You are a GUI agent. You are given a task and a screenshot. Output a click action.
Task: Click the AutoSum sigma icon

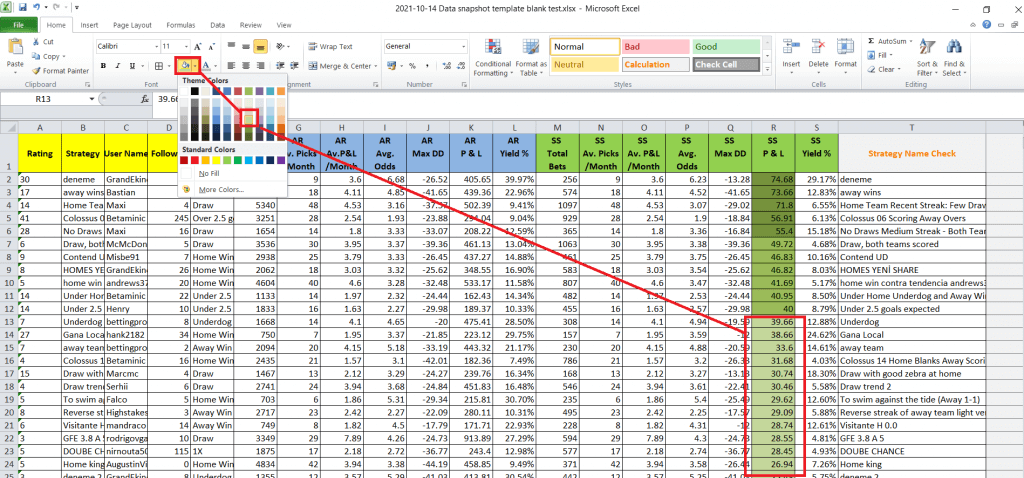coord(871,41)
